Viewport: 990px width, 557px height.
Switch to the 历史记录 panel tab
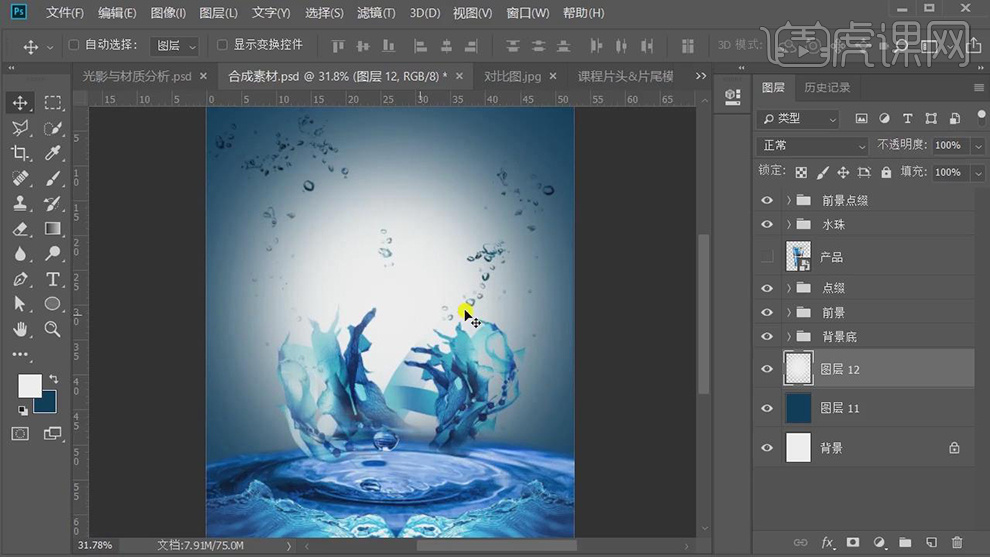pyautogui.click(x=827, y=88)
